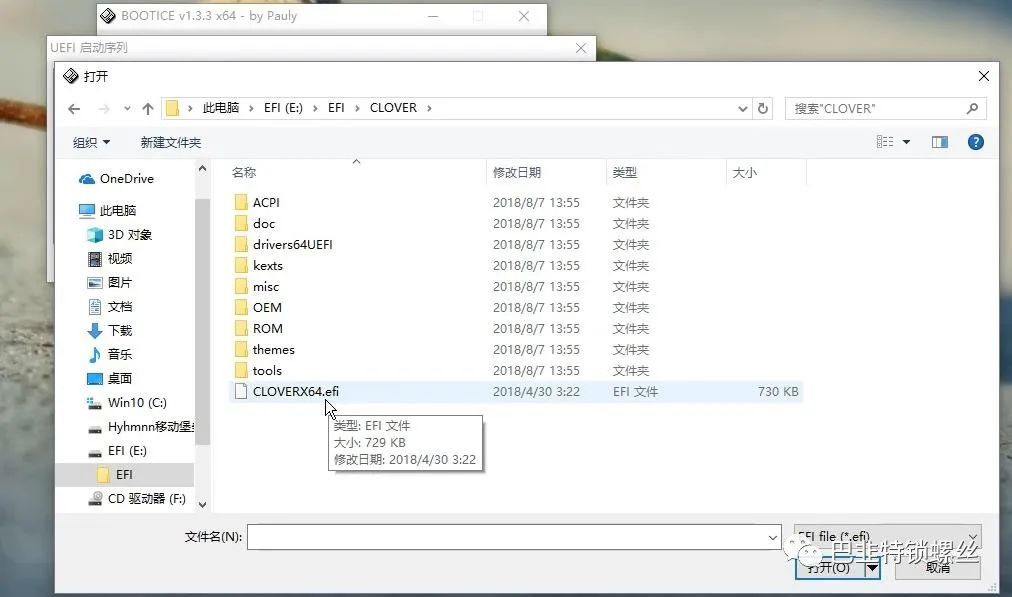Image resolution: width=1012 pixels, height=597 pixels.
Task: Close the 打开 dialog
Action: click(984, 76)
